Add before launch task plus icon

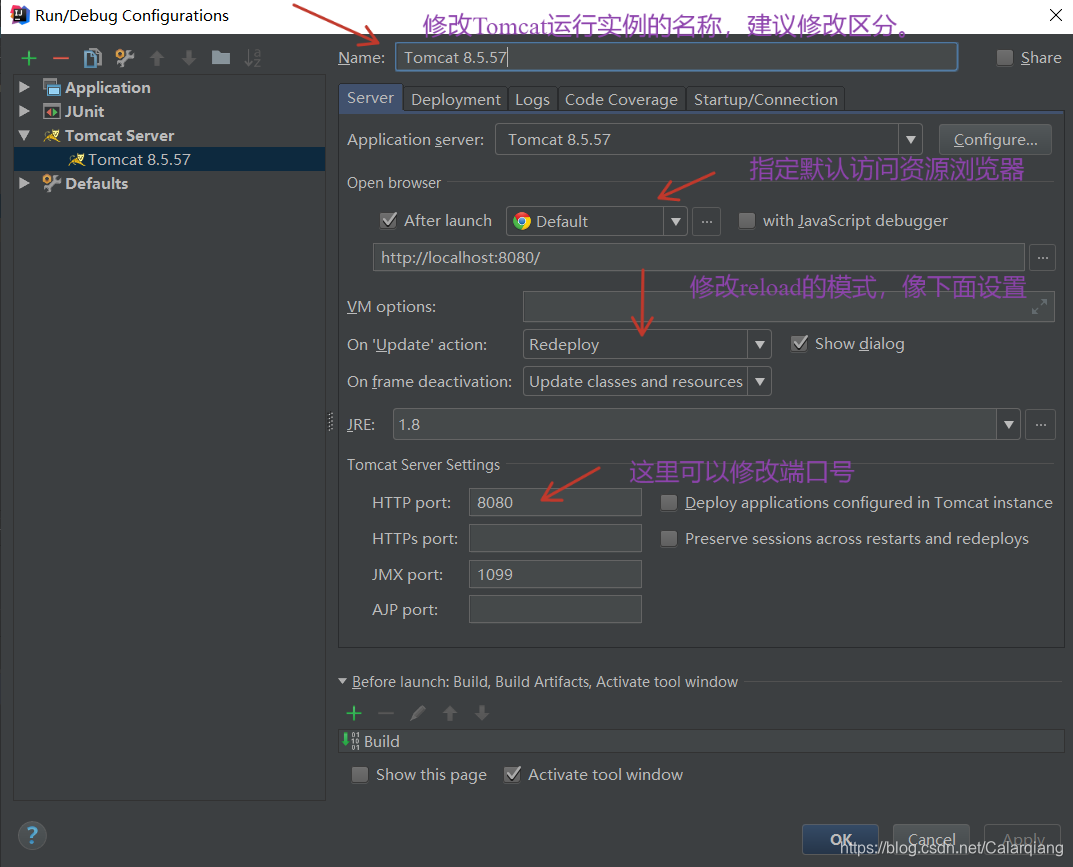pyautogui.click(x=354, y=713)
